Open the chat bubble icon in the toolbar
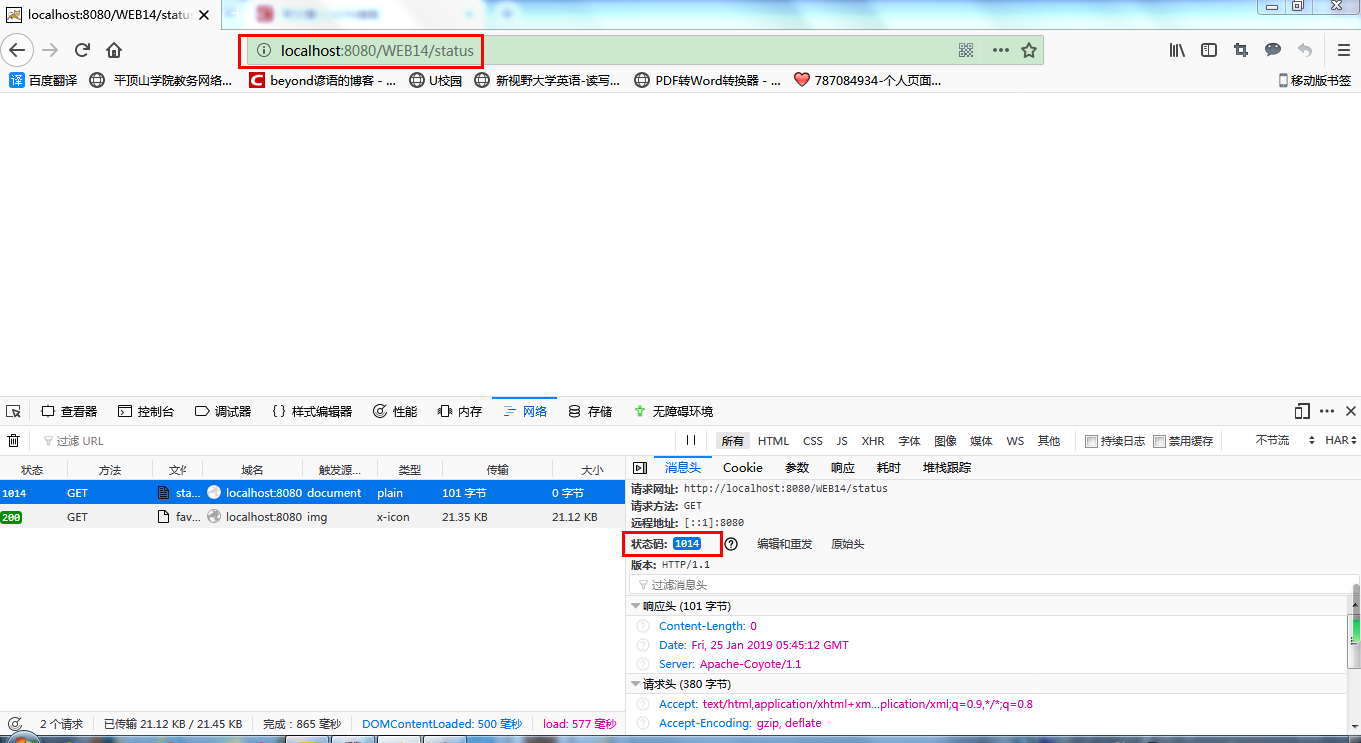Image resolution: width=1361 pixels, height=743 pixels. coord(1272,50)
